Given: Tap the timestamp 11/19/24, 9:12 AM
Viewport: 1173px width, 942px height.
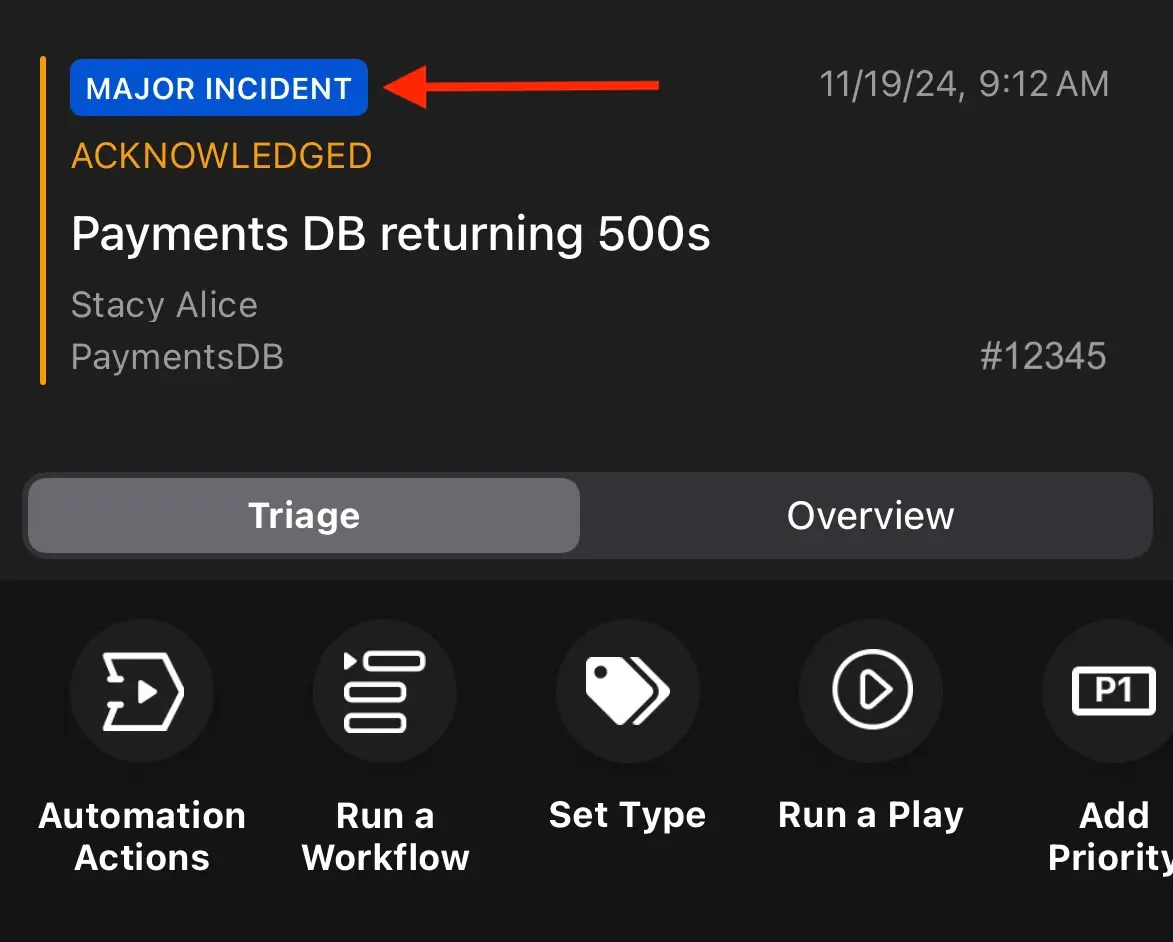Looking at the screenshot, I should [964, 84].
